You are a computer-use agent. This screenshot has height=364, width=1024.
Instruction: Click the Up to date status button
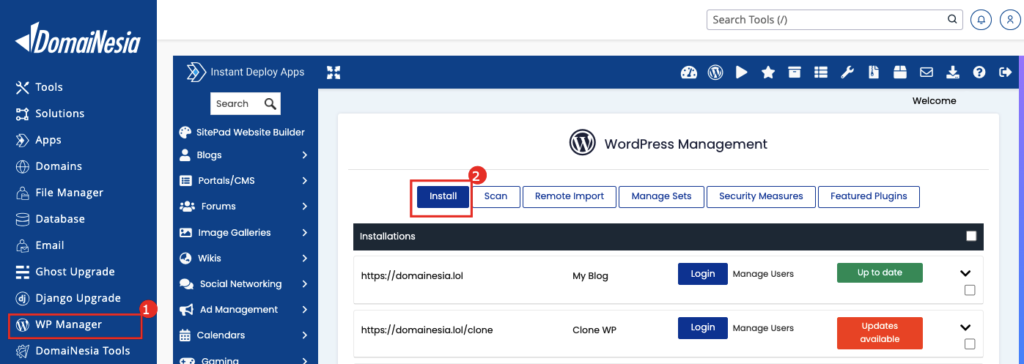[x=880, y=273]
